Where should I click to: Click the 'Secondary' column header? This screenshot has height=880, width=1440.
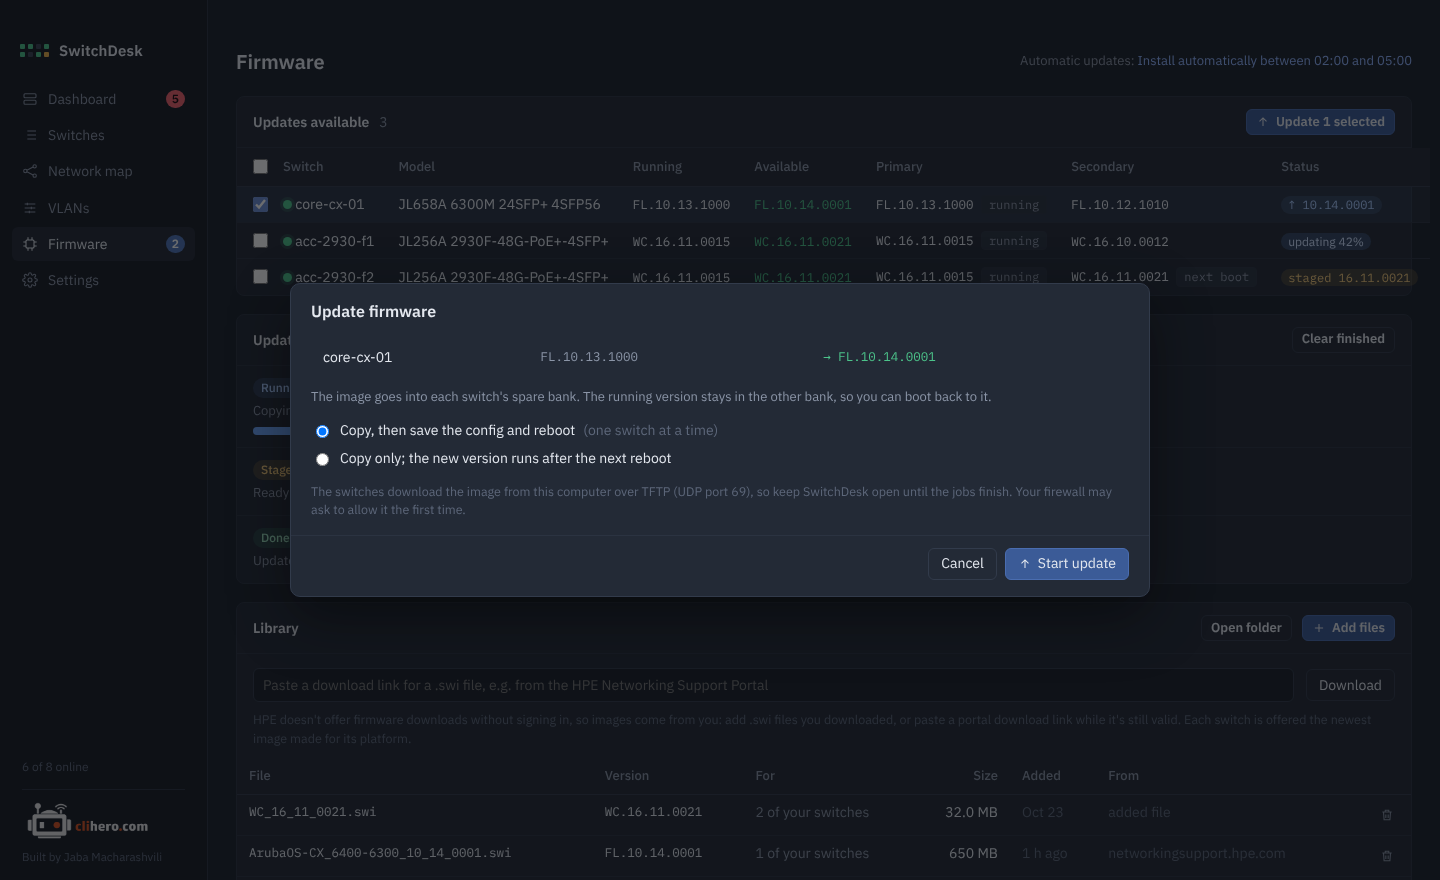(1102, 167)
